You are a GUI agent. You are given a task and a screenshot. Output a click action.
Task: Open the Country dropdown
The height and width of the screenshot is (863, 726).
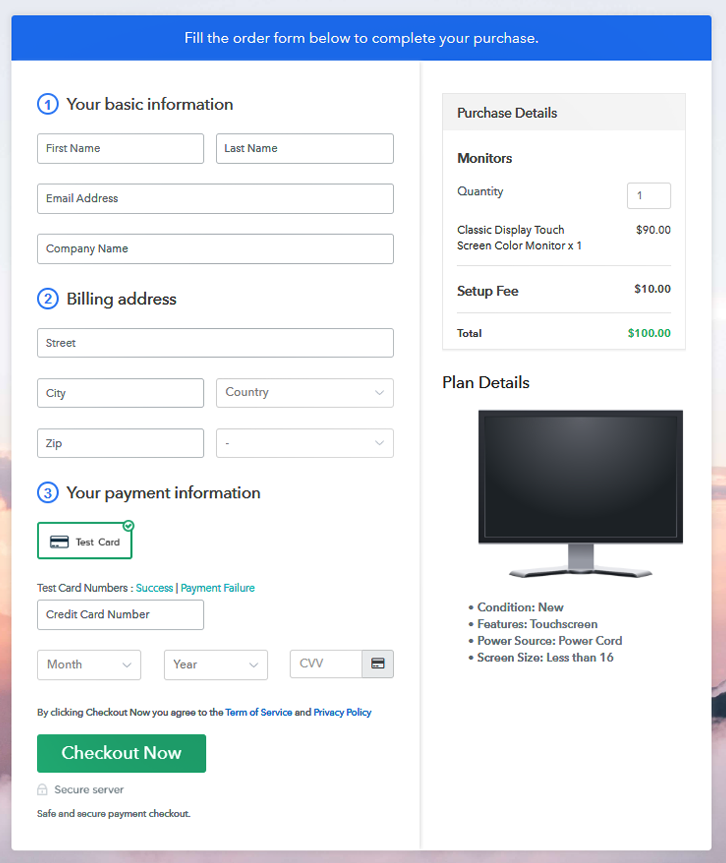(x=304, y=393)
